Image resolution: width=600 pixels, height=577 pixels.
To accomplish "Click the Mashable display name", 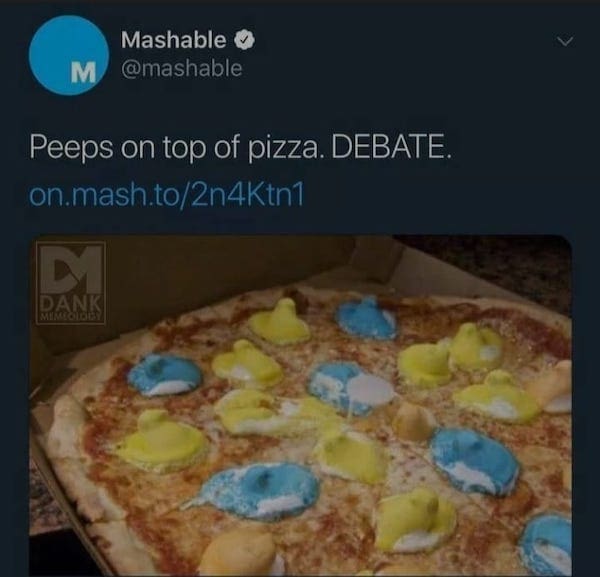I will [173, 39].
